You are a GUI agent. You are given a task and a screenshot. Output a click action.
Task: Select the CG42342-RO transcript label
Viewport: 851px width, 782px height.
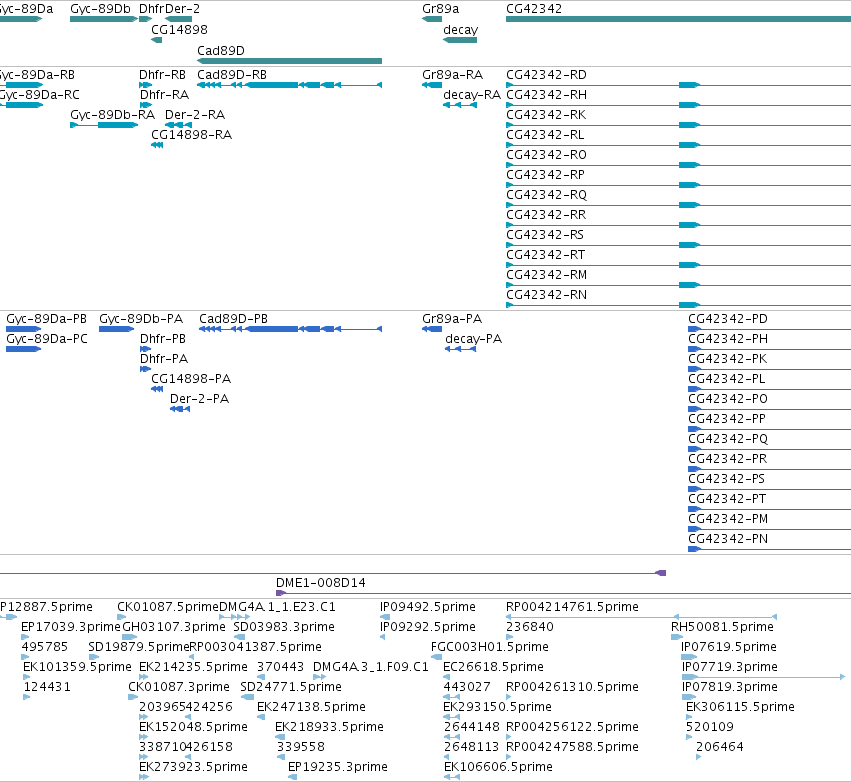(547, 155)
